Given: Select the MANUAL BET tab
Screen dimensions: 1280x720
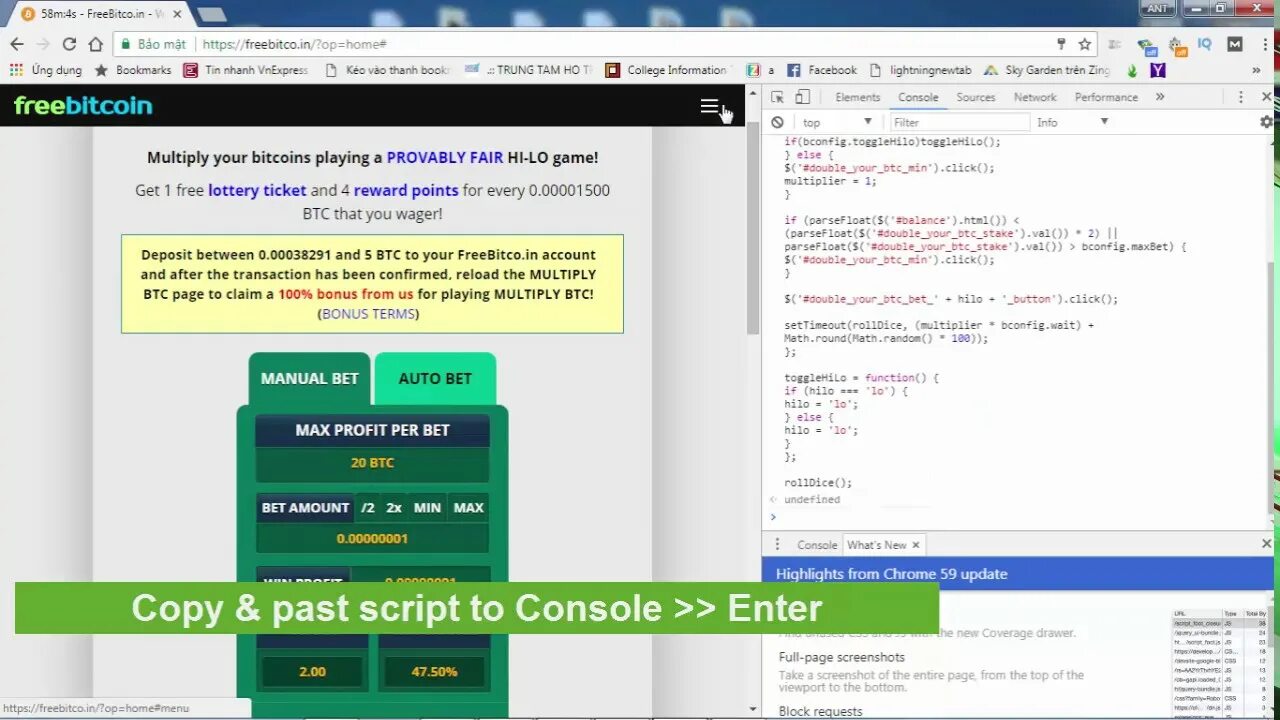Looking at the screenshot, I should [x=309, y=378].
